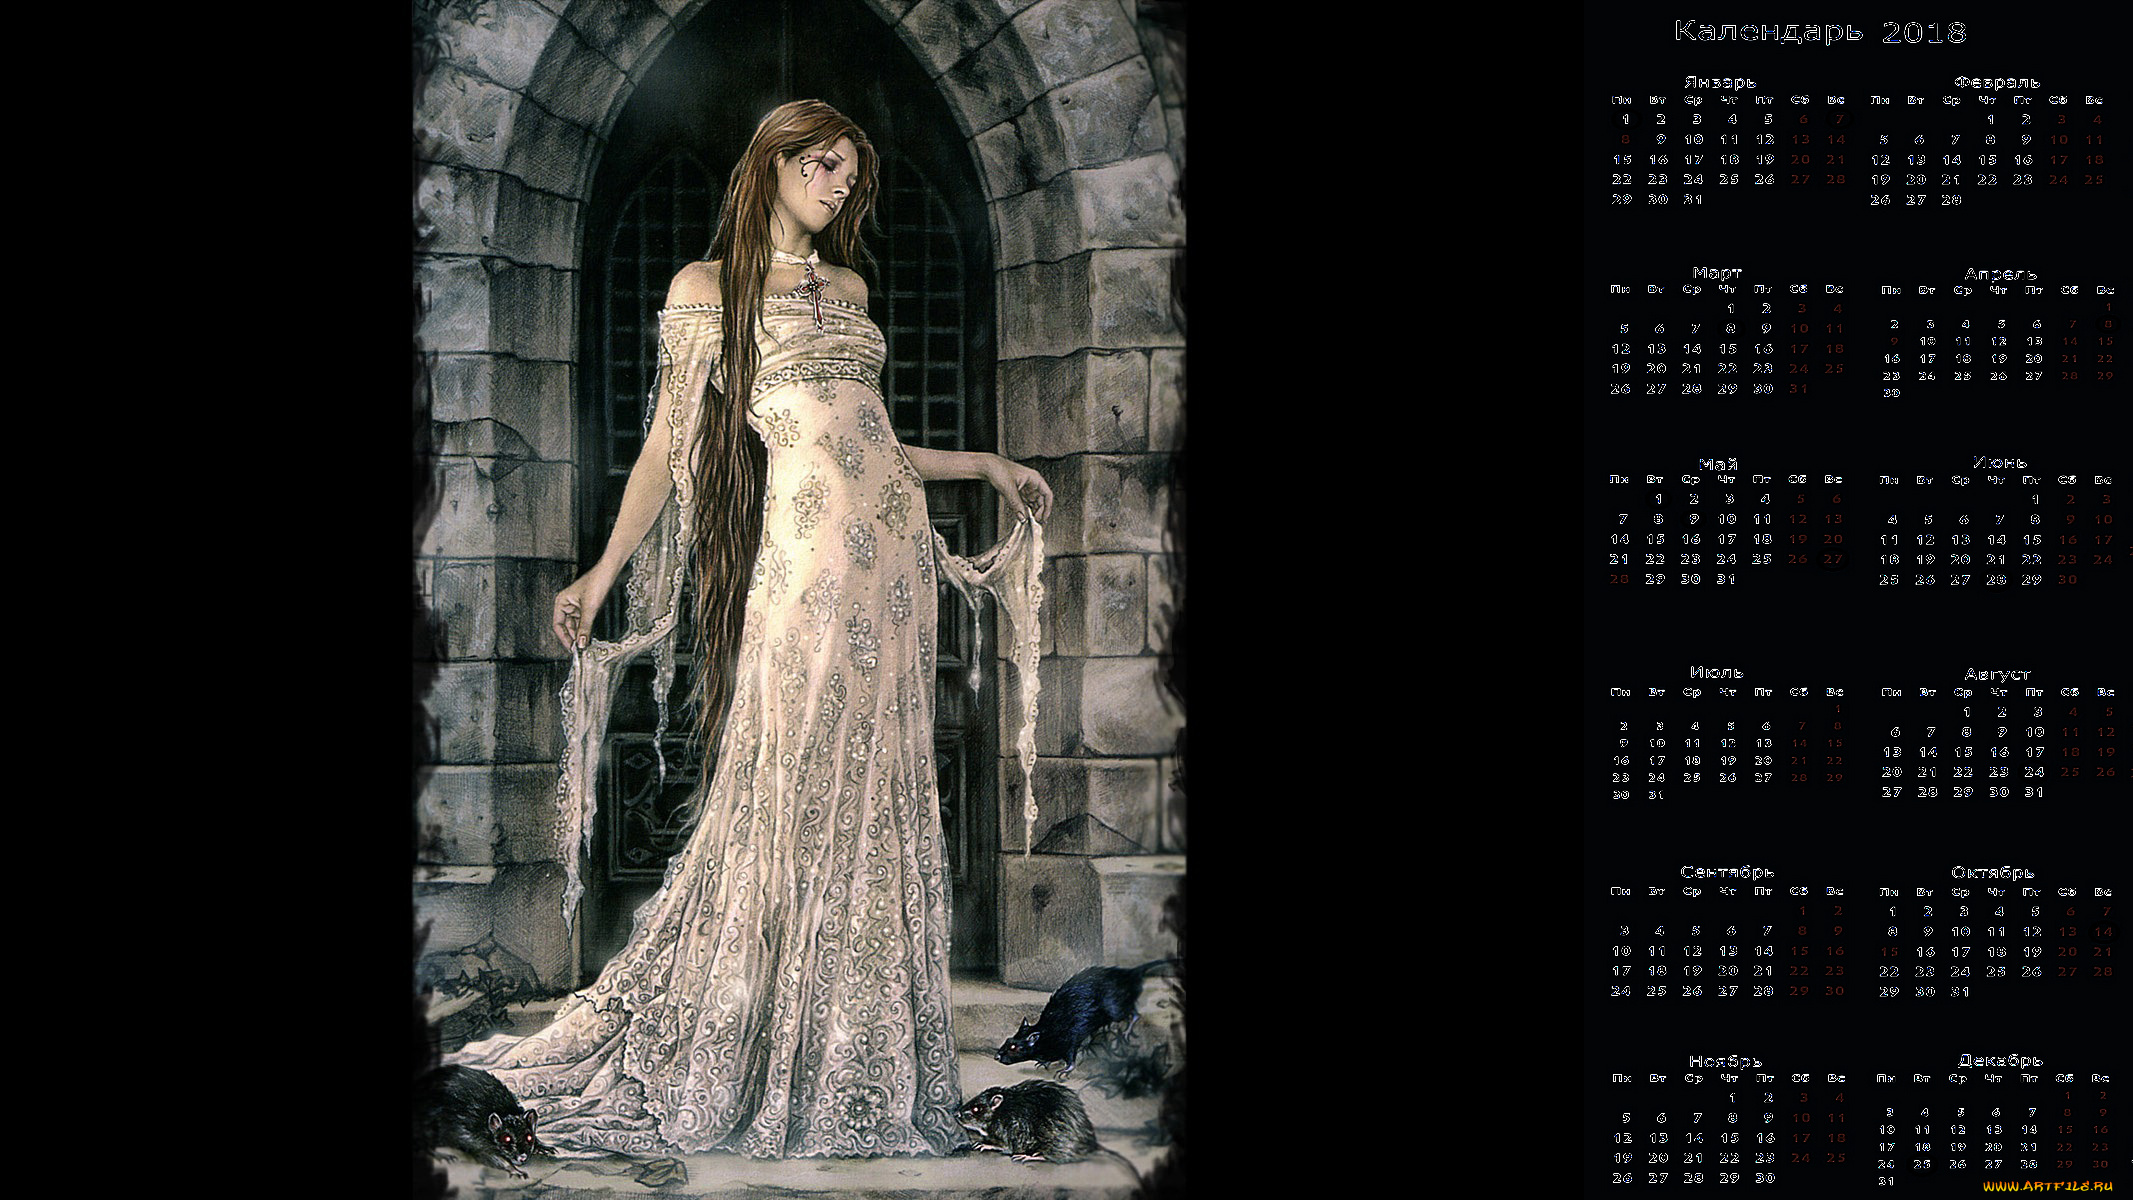
Task: Click the Пн header in Ноябрь
Action: pos(1622,1078)
